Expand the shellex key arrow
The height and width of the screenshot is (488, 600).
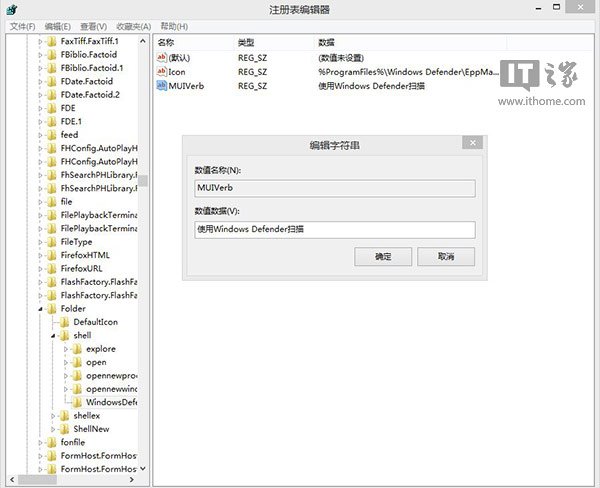54,416
